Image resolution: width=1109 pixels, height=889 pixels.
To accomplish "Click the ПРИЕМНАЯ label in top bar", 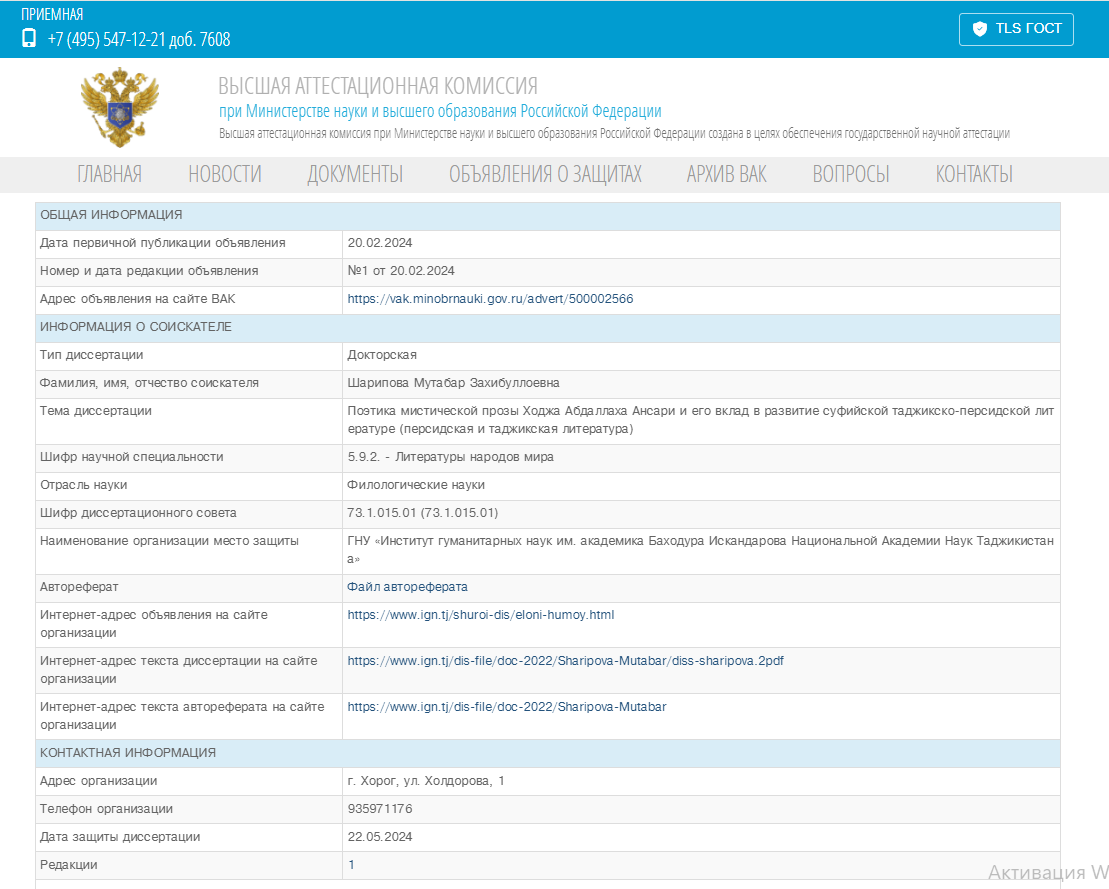I will click(52, 15).
